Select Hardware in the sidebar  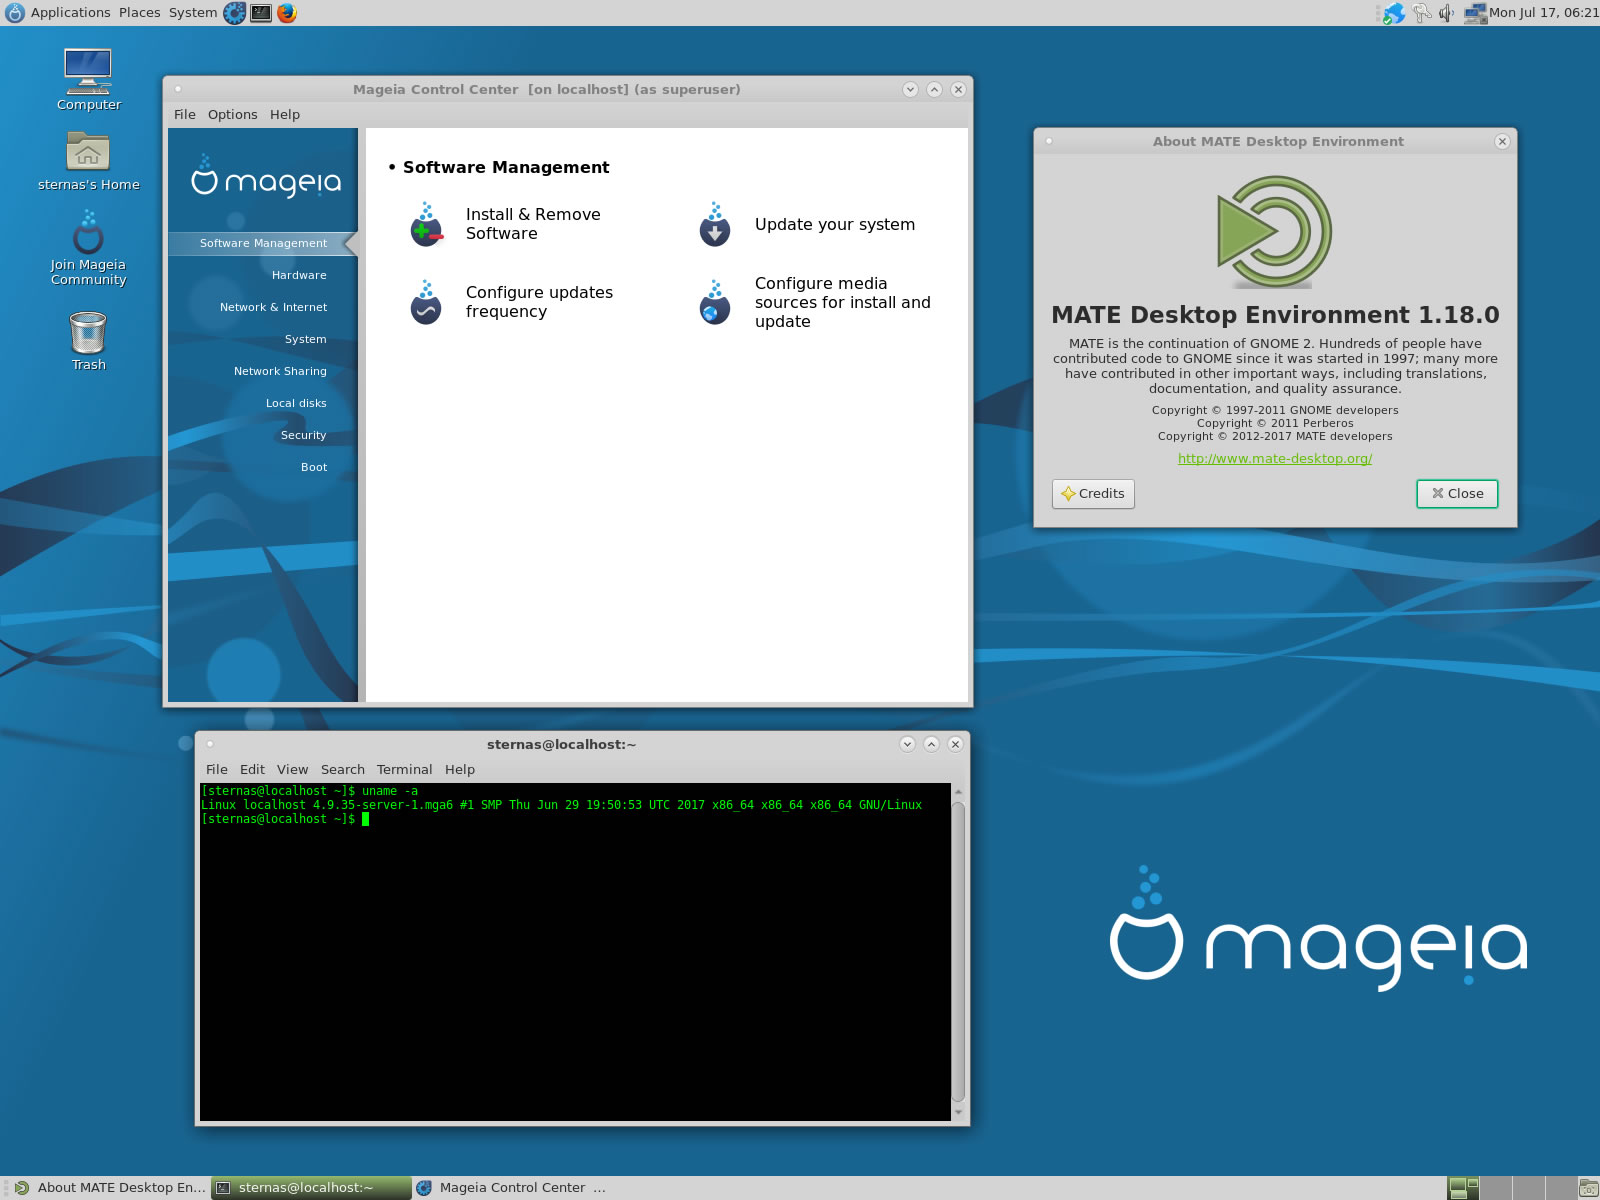(299, 275)
